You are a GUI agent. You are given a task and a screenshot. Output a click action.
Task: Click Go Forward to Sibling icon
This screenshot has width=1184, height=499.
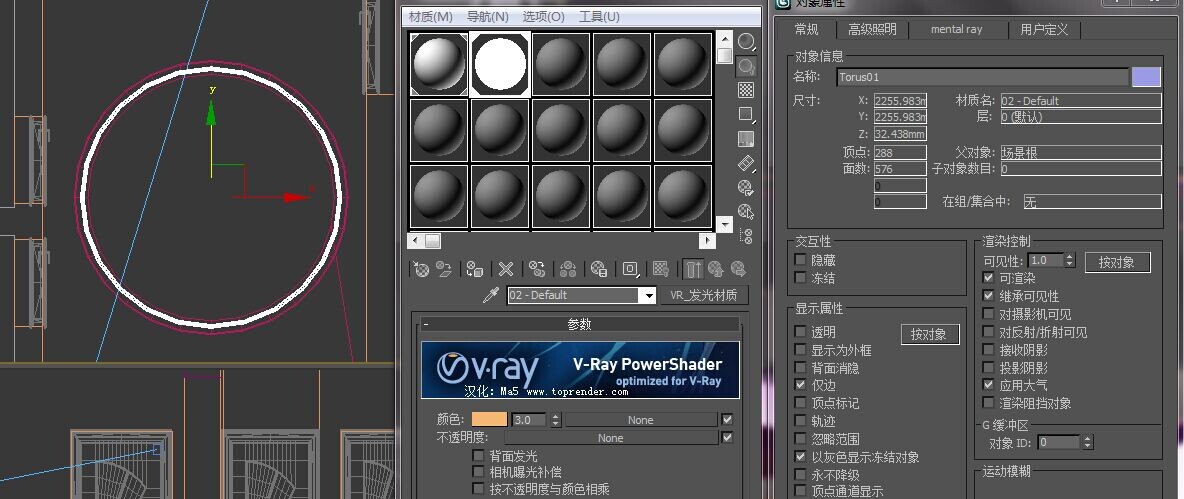coord(738,269)
